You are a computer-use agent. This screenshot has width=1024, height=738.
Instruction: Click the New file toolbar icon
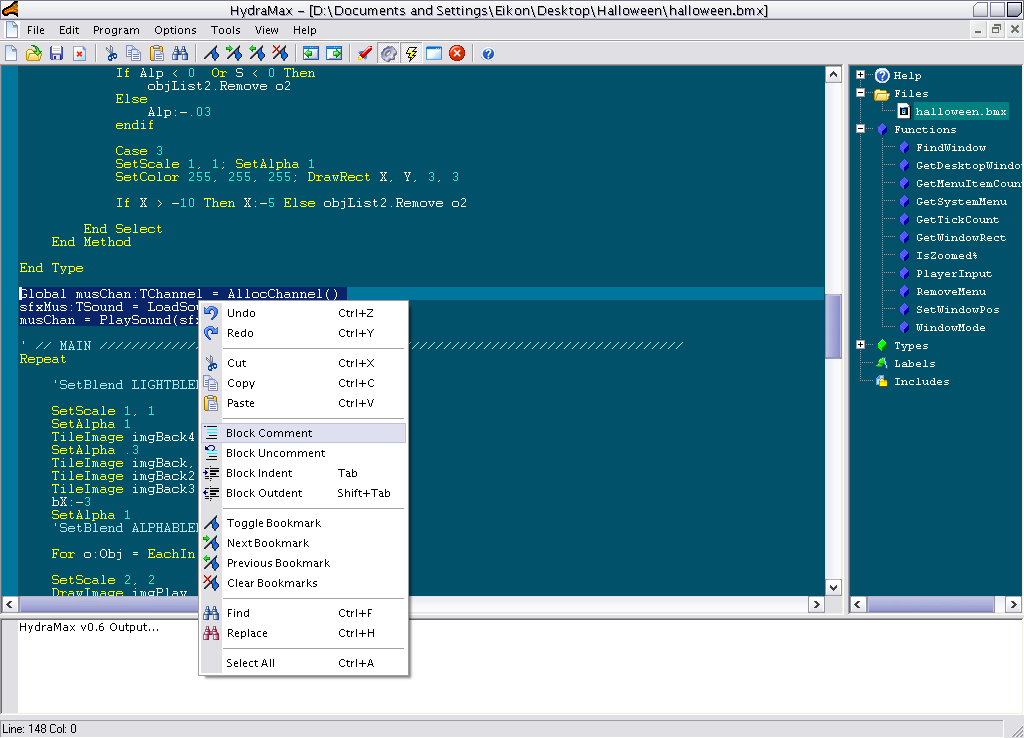pos(12,53)
